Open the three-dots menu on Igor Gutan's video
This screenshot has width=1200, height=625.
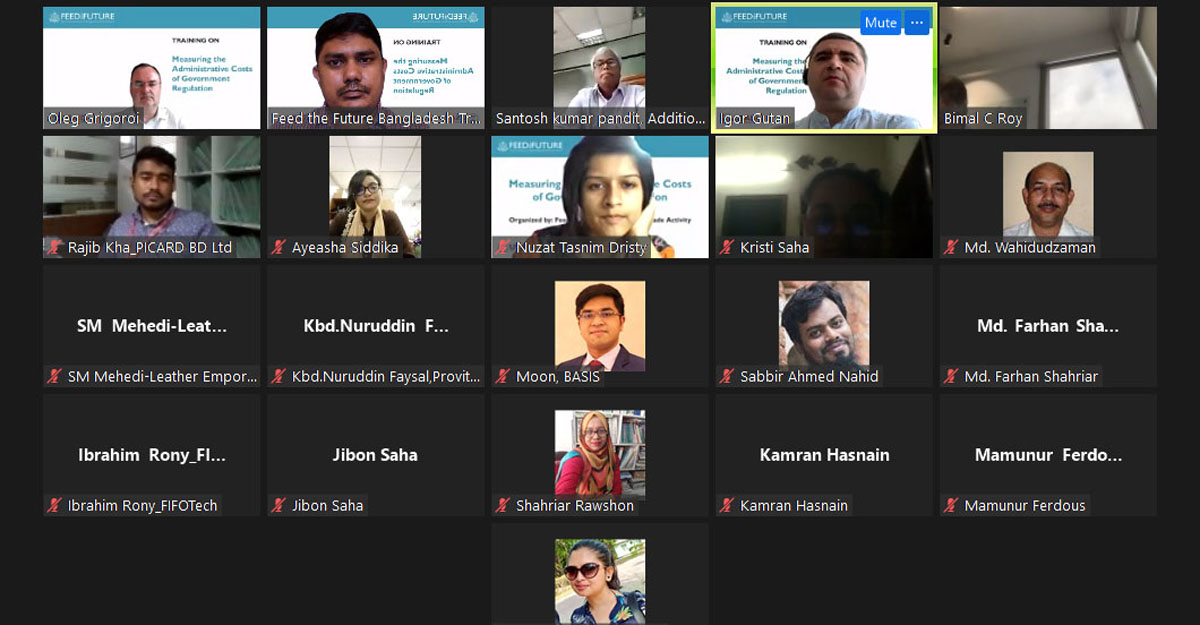click(917, 23)
